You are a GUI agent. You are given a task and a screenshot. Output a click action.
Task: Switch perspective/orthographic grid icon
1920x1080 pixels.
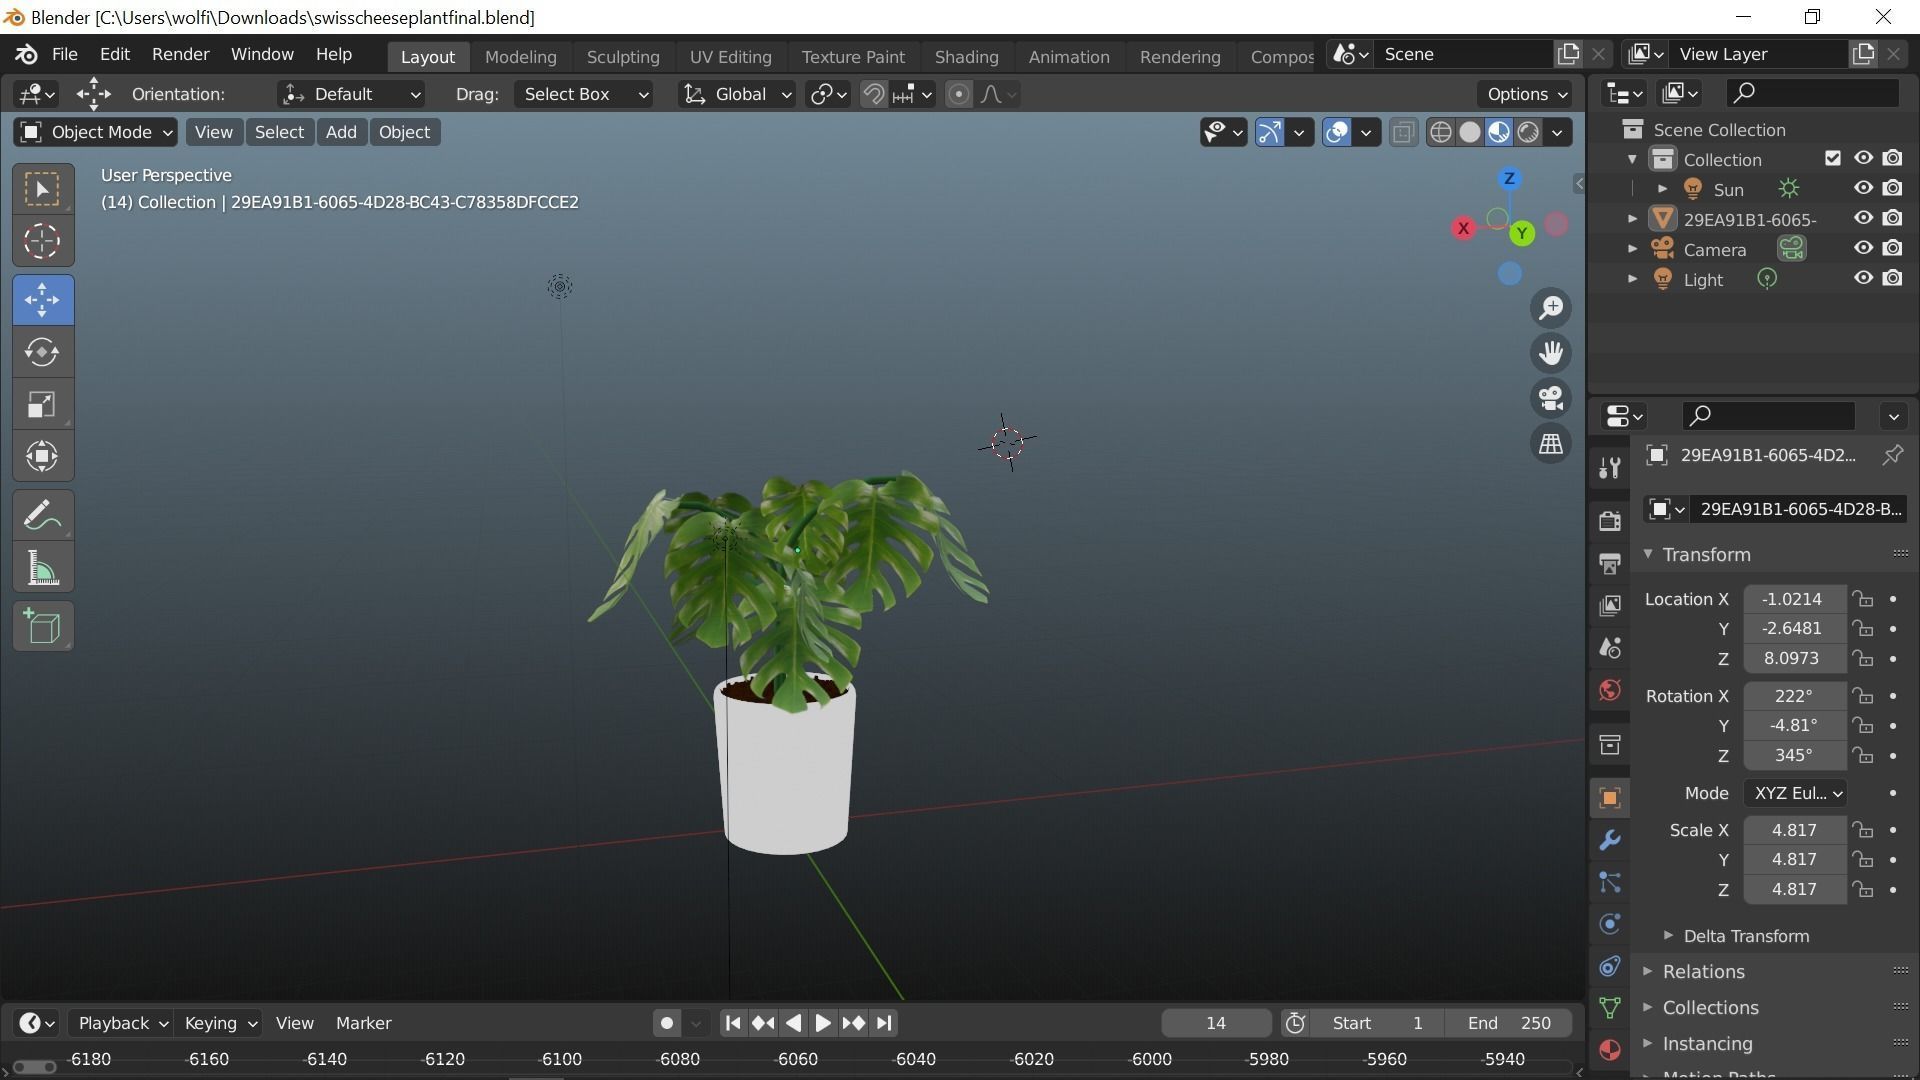[1551, 443]
